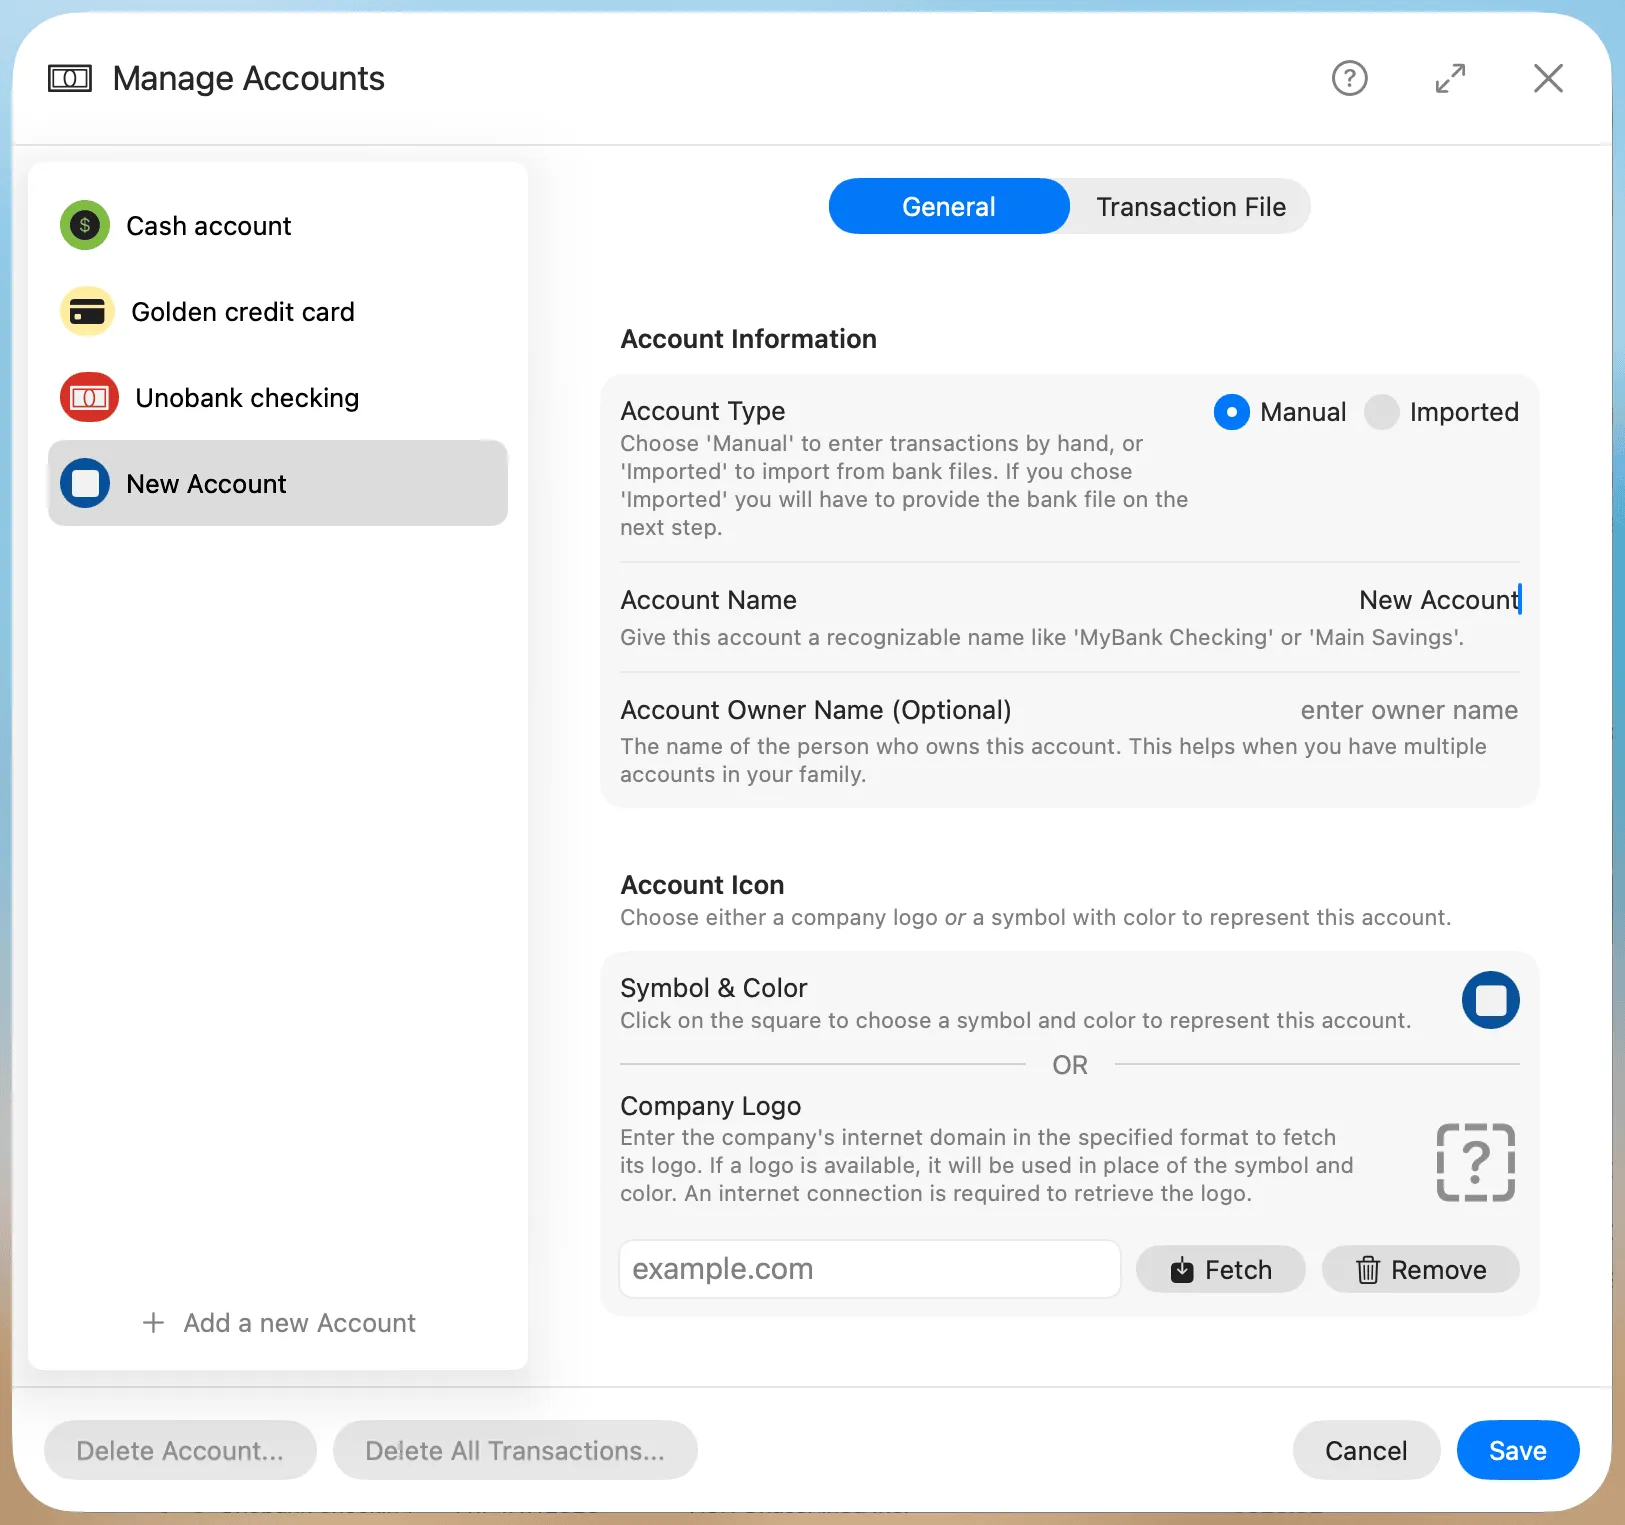Image resolution: width=1625 pixels, height=1525 pixels.
Task: Open the help question mark icon
Action: point(1349,78)
